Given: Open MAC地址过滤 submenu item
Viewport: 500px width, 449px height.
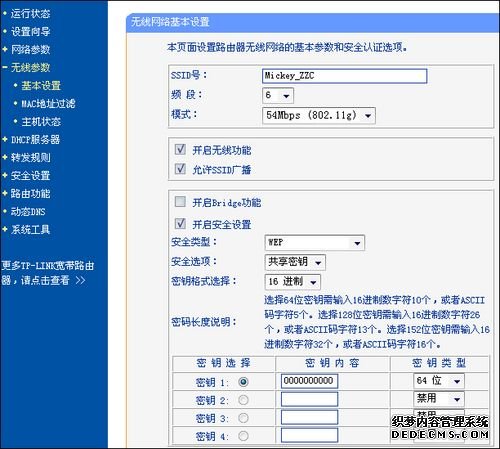Looking at the screenshot, I should pyautogui.click(x=48, y=104).
